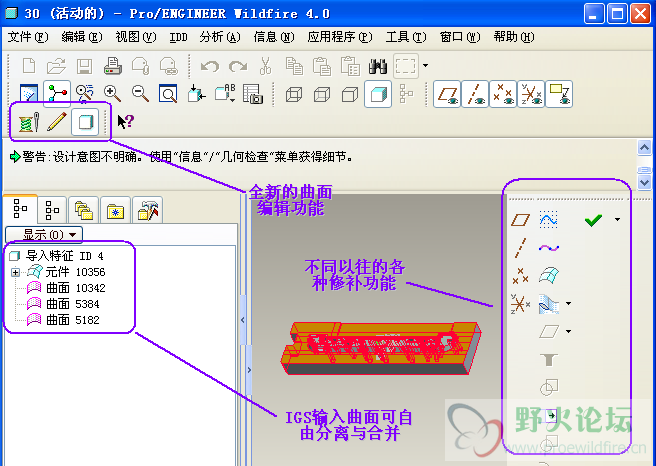Open dropdown arrow beside selection box icon
Image resolution: width=656 pixels, height=466 pixels.
pos(425,65)
